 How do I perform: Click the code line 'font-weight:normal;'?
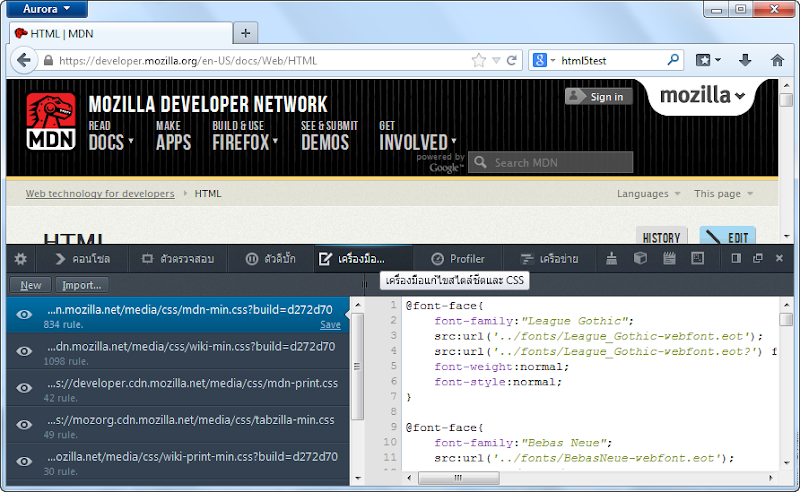point(501,366)
